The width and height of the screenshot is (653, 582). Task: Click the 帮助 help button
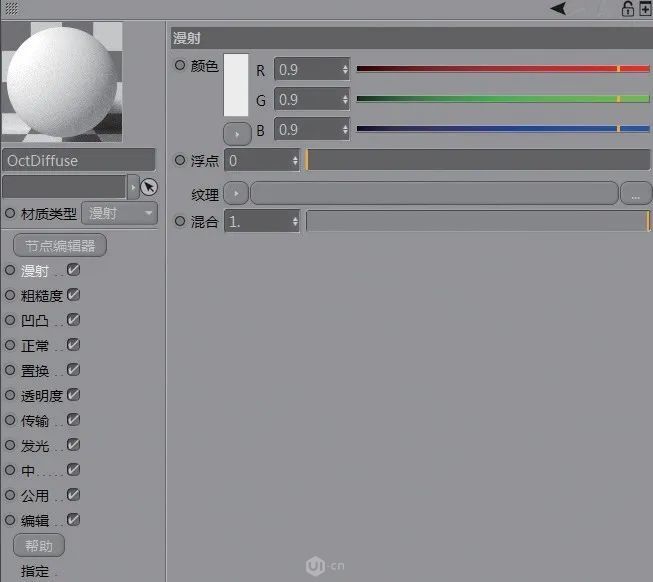click(x=39, y=545)
